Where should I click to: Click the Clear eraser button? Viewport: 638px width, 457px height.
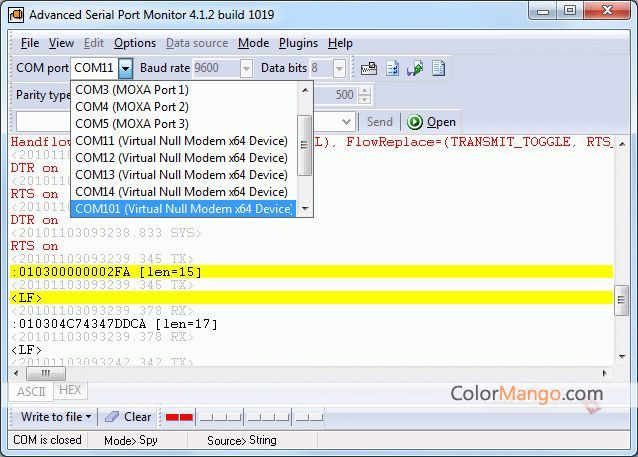(128, 417)
